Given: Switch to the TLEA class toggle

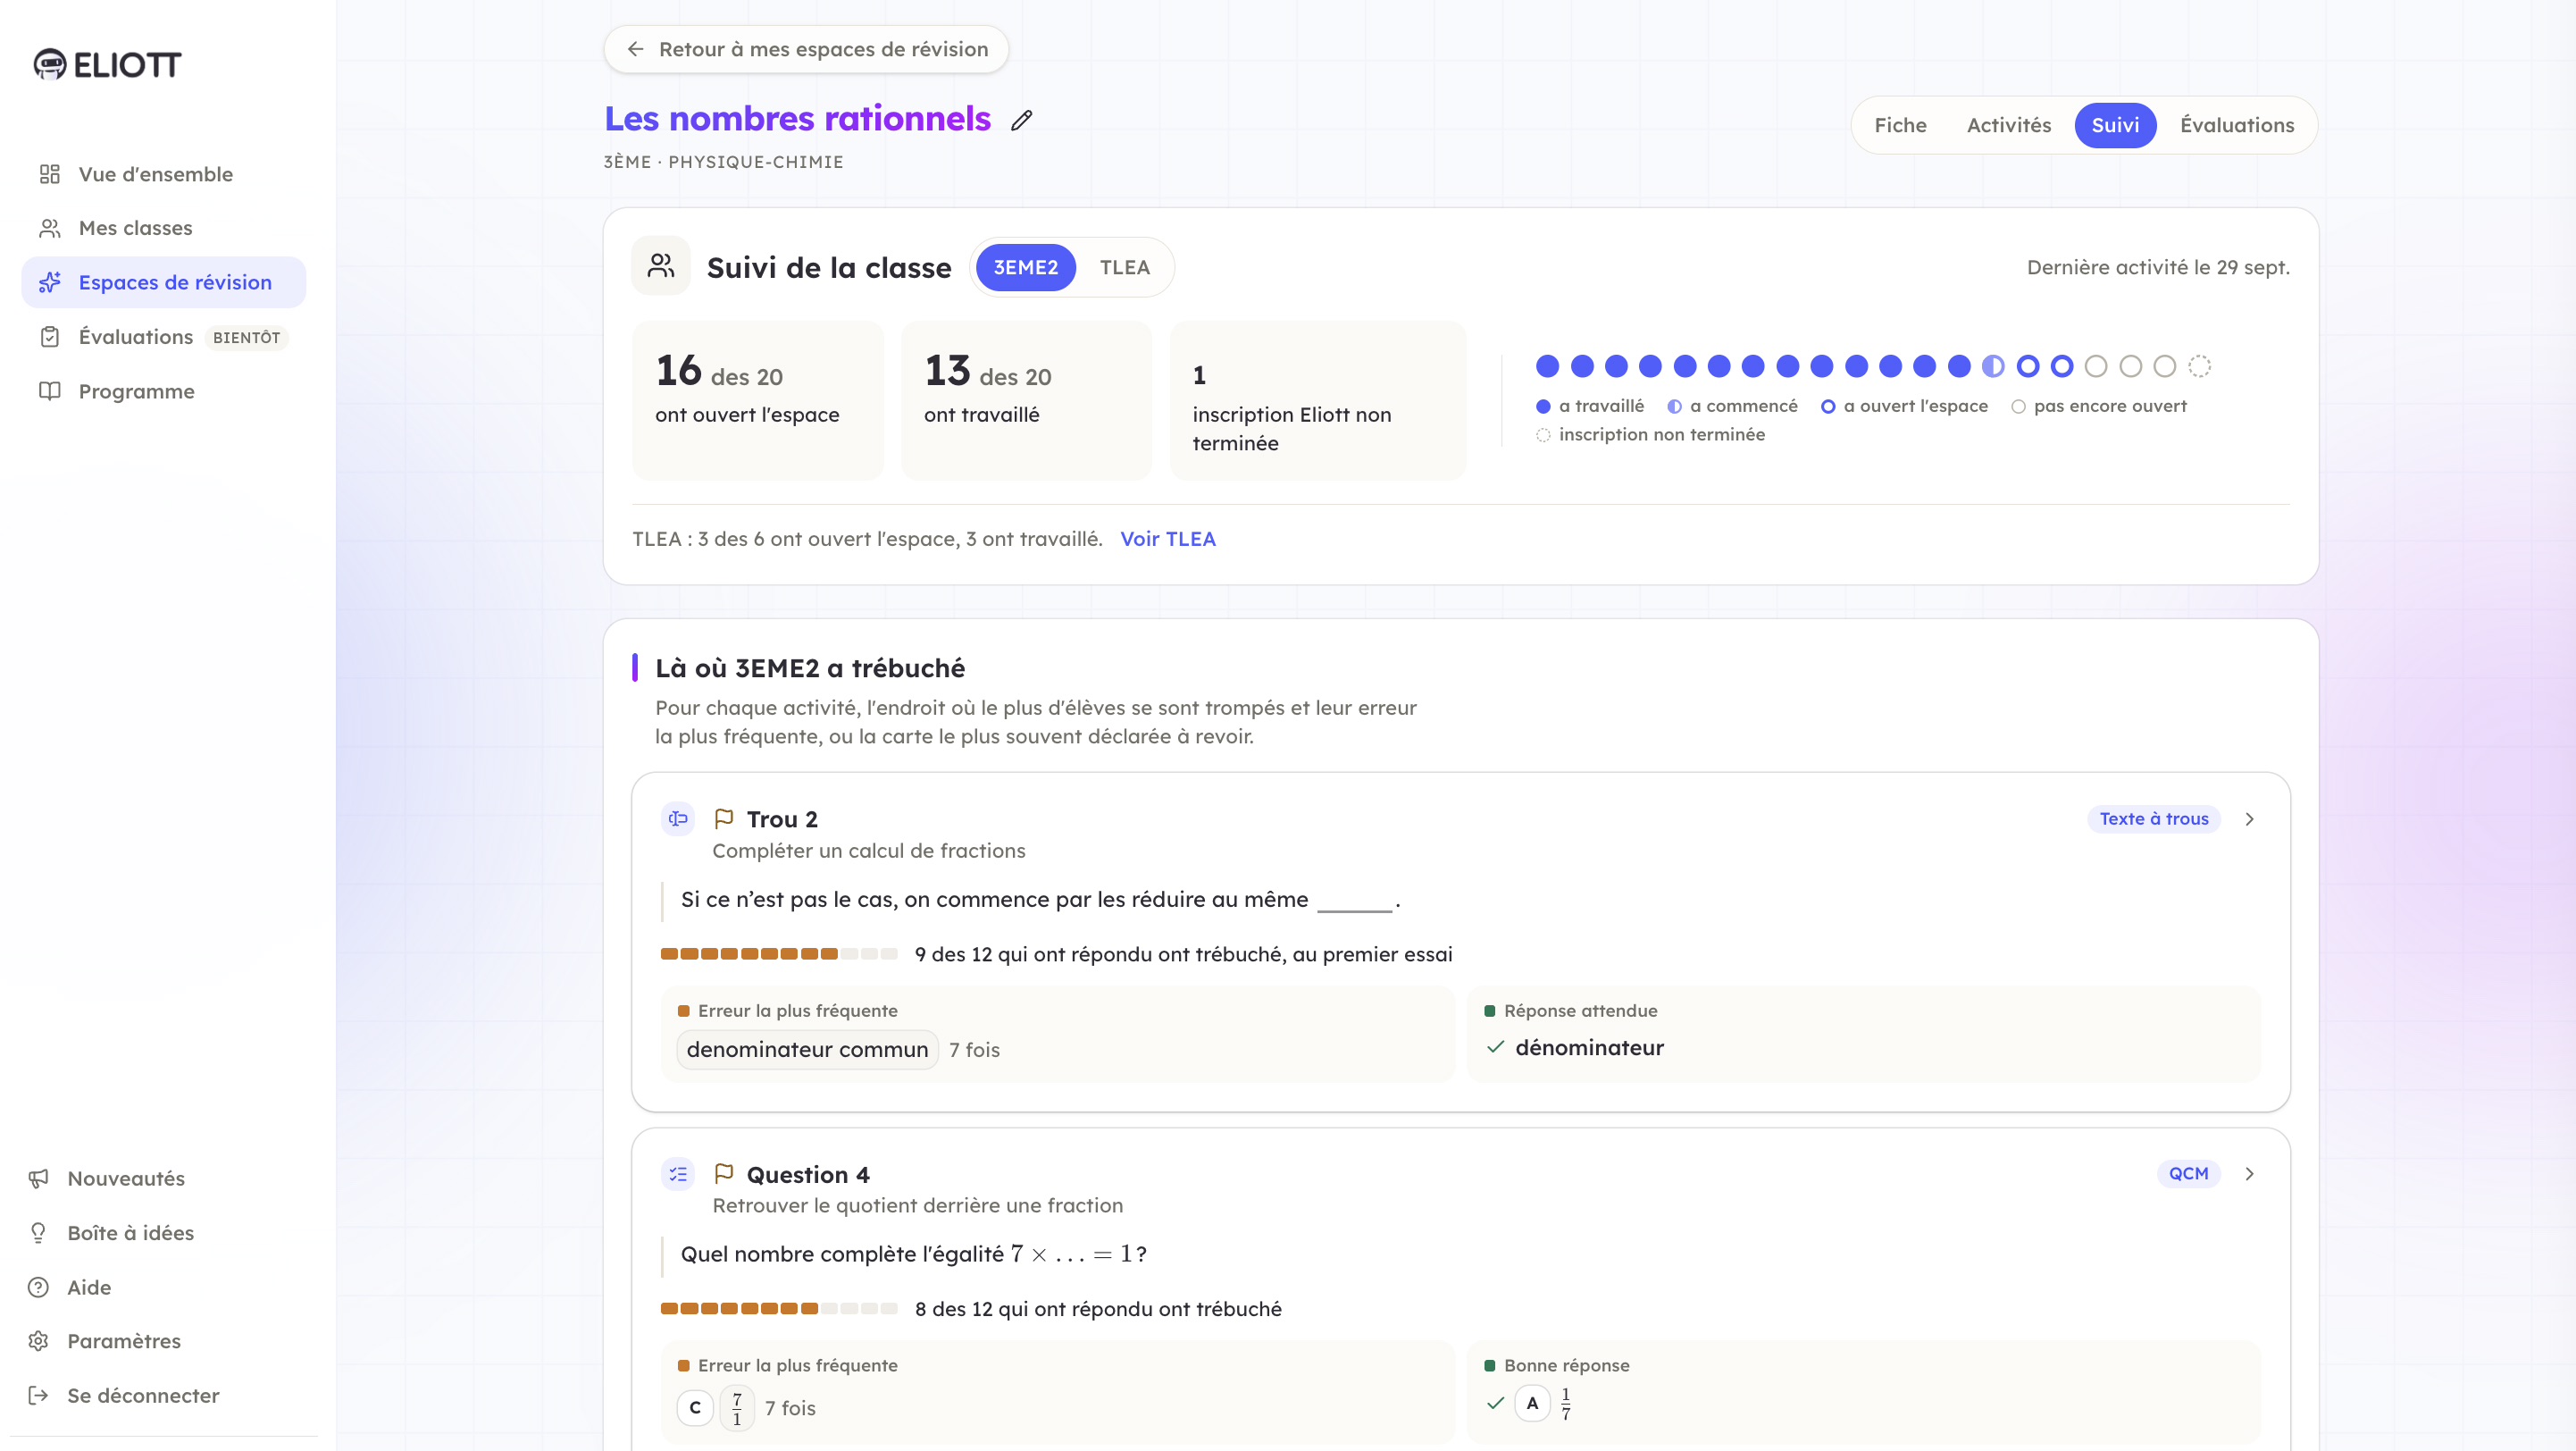Looking at the screenshot, I should [x=1124, y=267].
